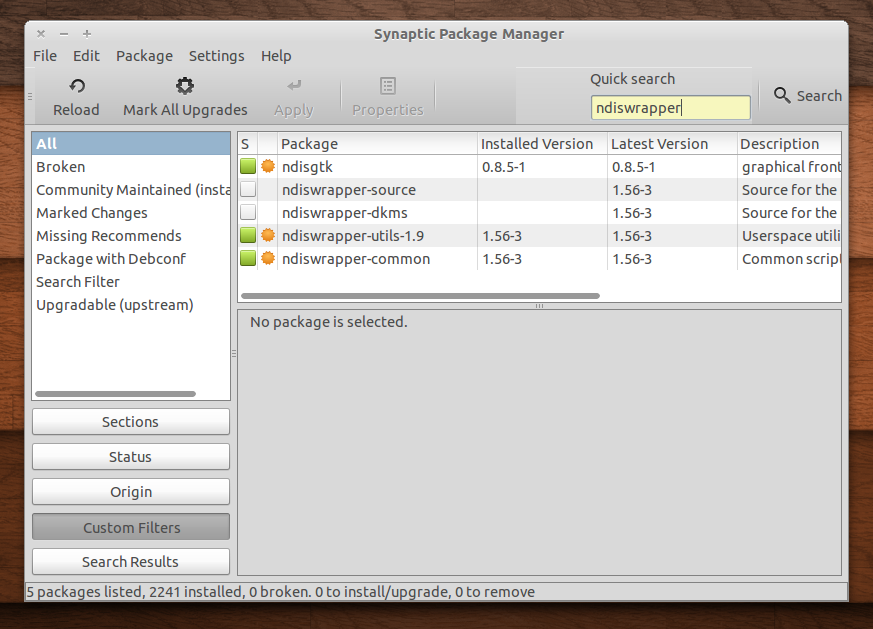The width and height of the screenshot is (873, 629).
Task: Switch the filter pane to Status
Action: click(131, 457)
